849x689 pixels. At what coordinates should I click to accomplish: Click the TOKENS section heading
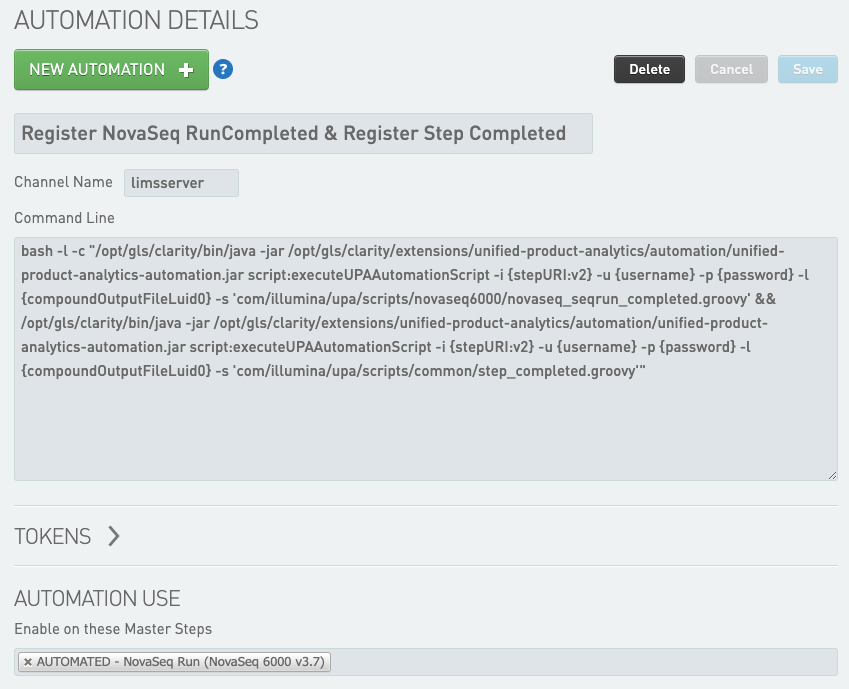click(x=53, y=536)
